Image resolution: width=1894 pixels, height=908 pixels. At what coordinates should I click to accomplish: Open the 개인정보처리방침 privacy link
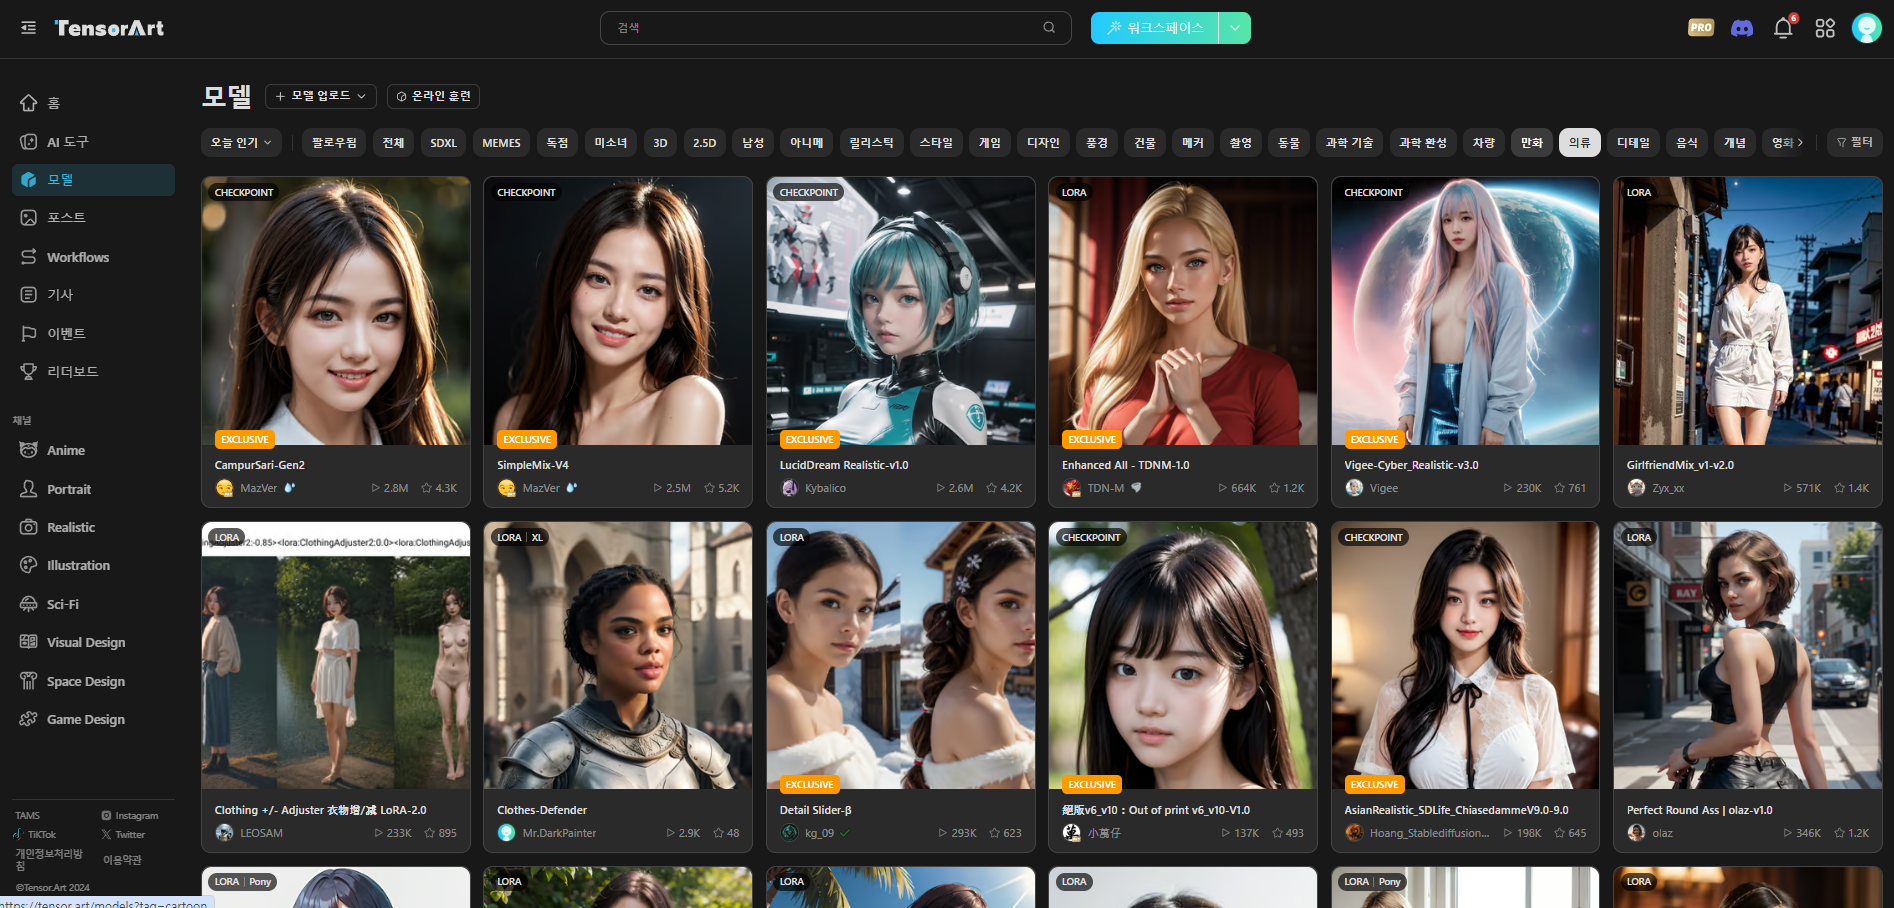click(48, 859)
